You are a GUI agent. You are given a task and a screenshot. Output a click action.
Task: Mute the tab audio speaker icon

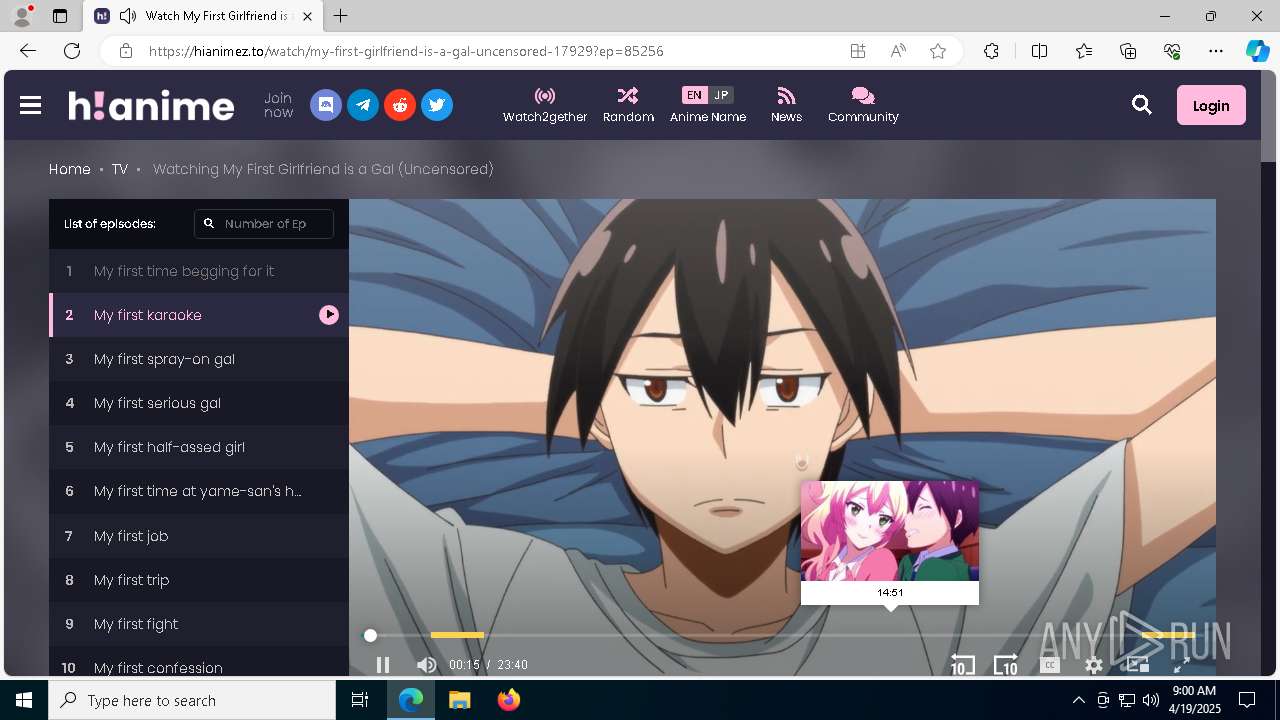click(x=128, y=16)
